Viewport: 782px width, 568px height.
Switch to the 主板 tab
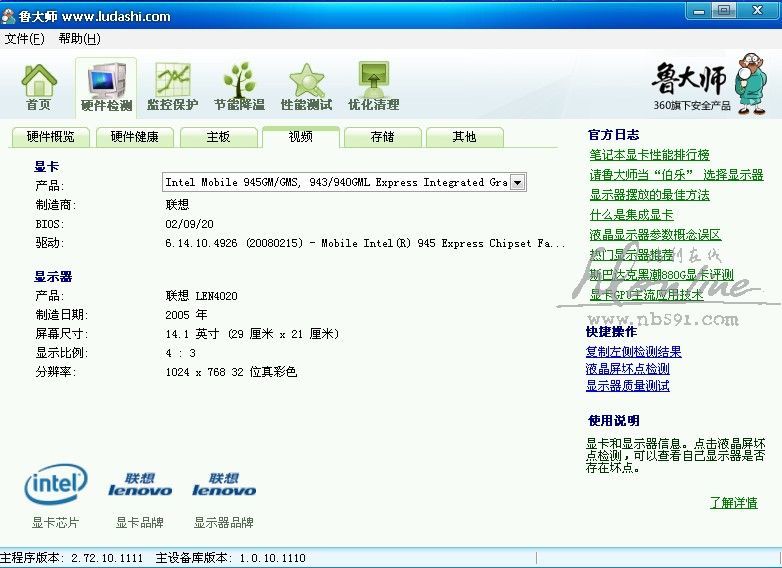pyautogui.click(x=218, y=137)
